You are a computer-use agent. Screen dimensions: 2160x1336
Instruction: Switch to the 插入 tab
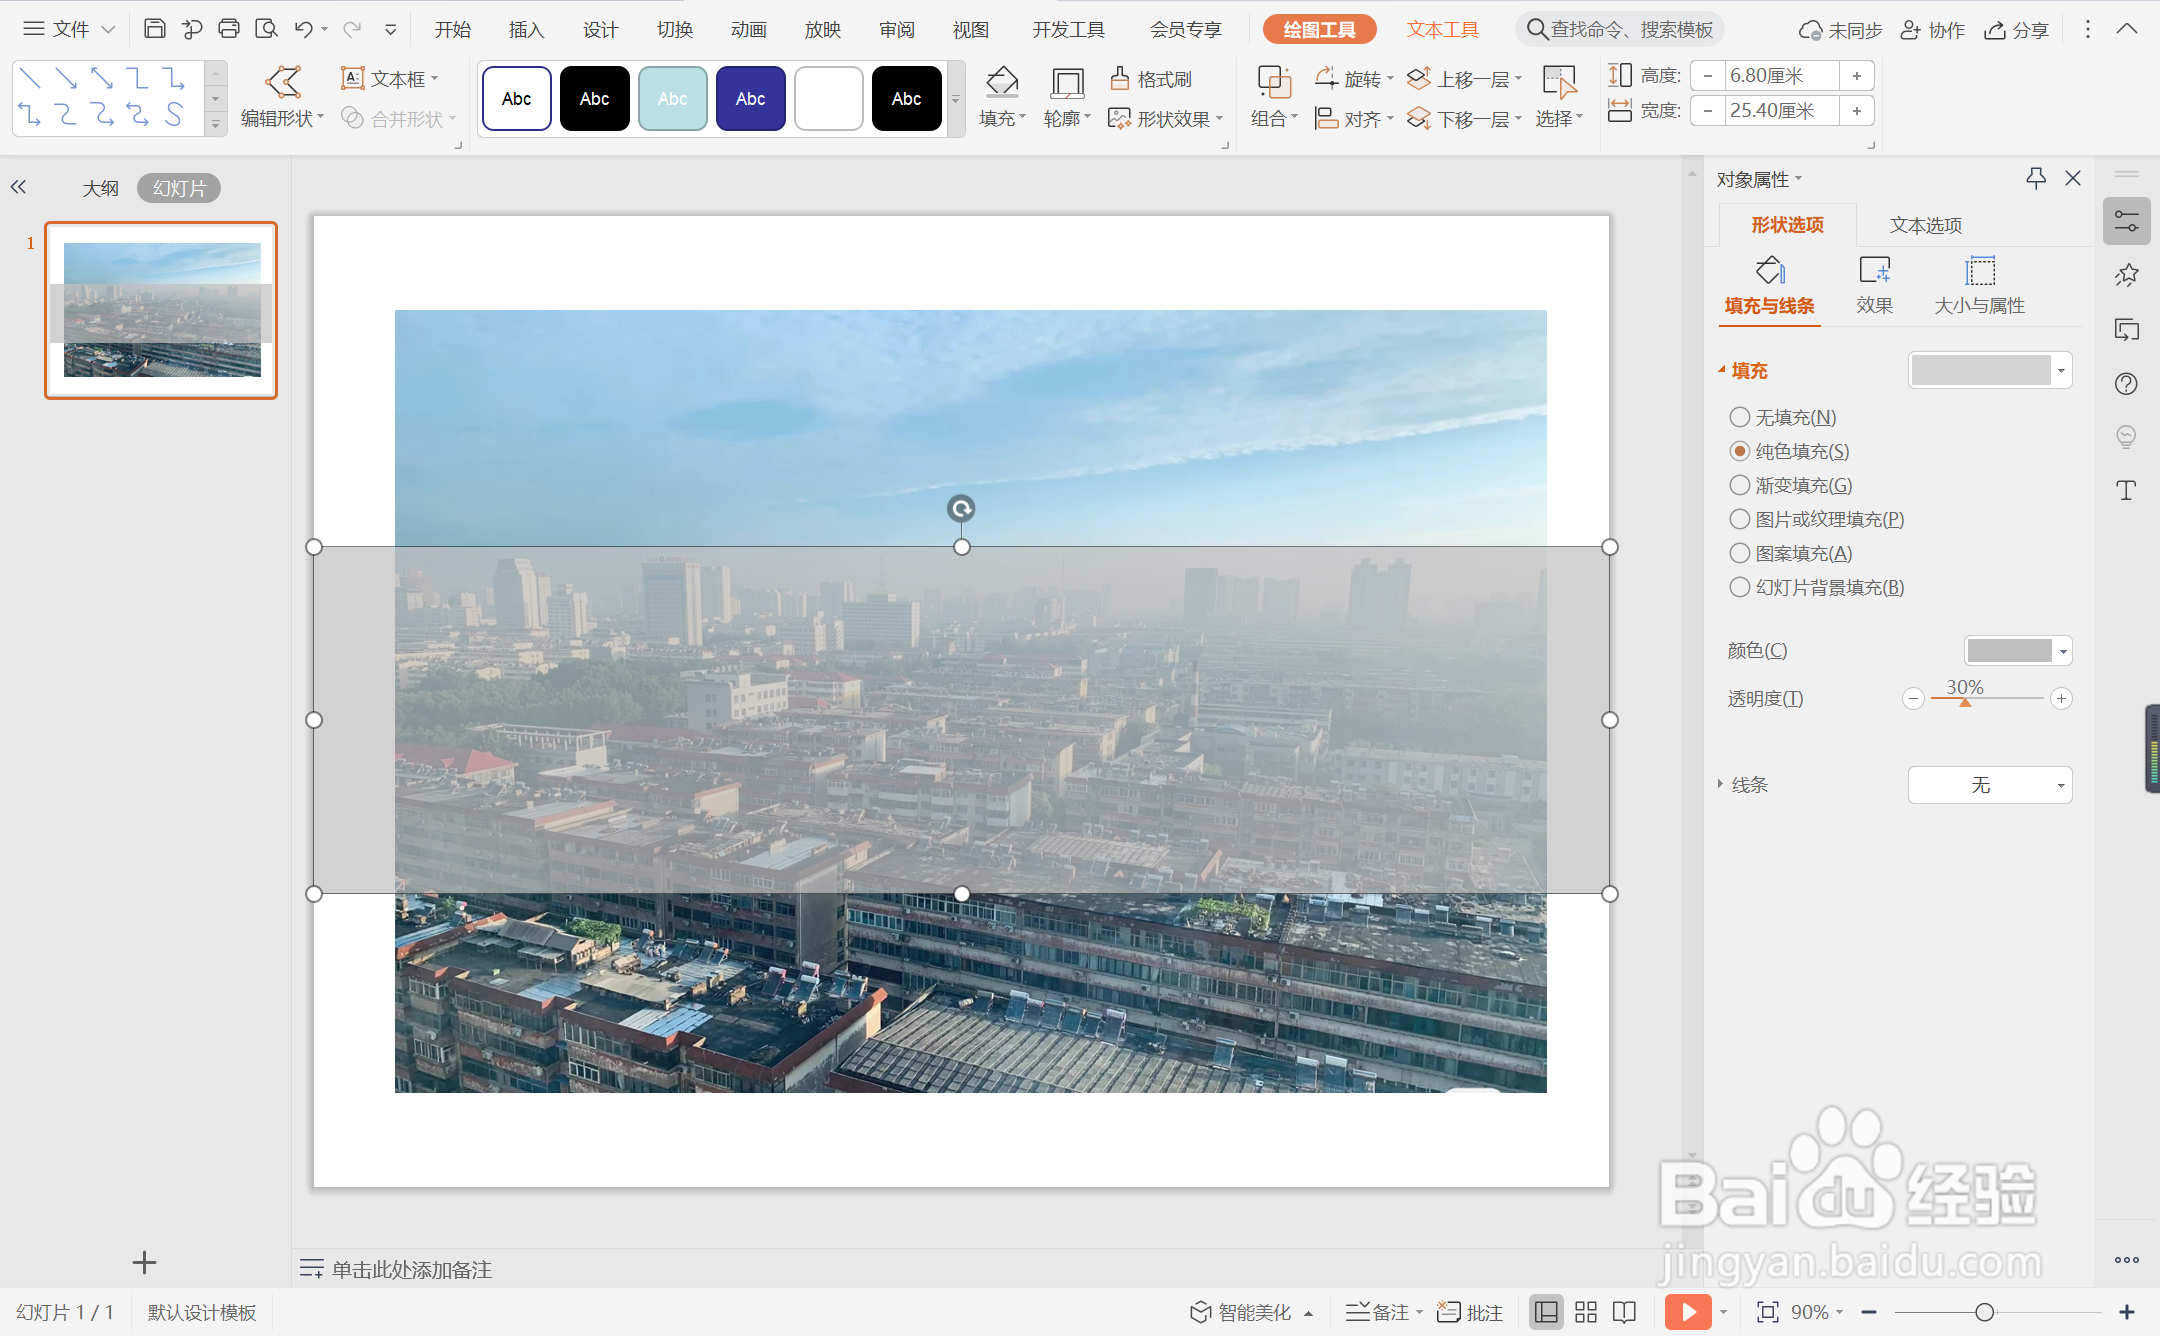pyautogui.click(x=526, y=29)
